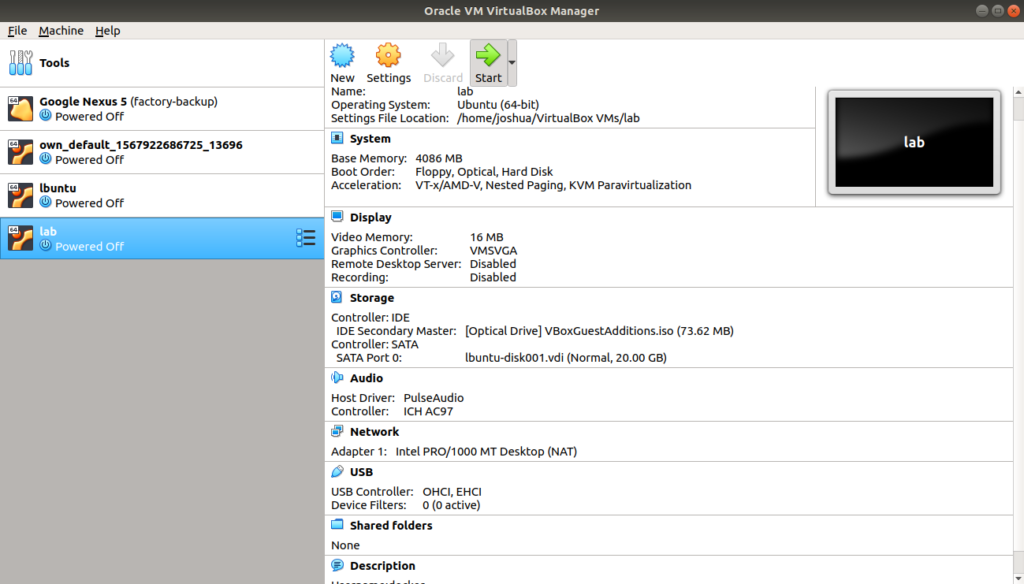Screen dimensions: 1024x584
Task: Click lab VM icon in list
Action: (x=20, y=238)
